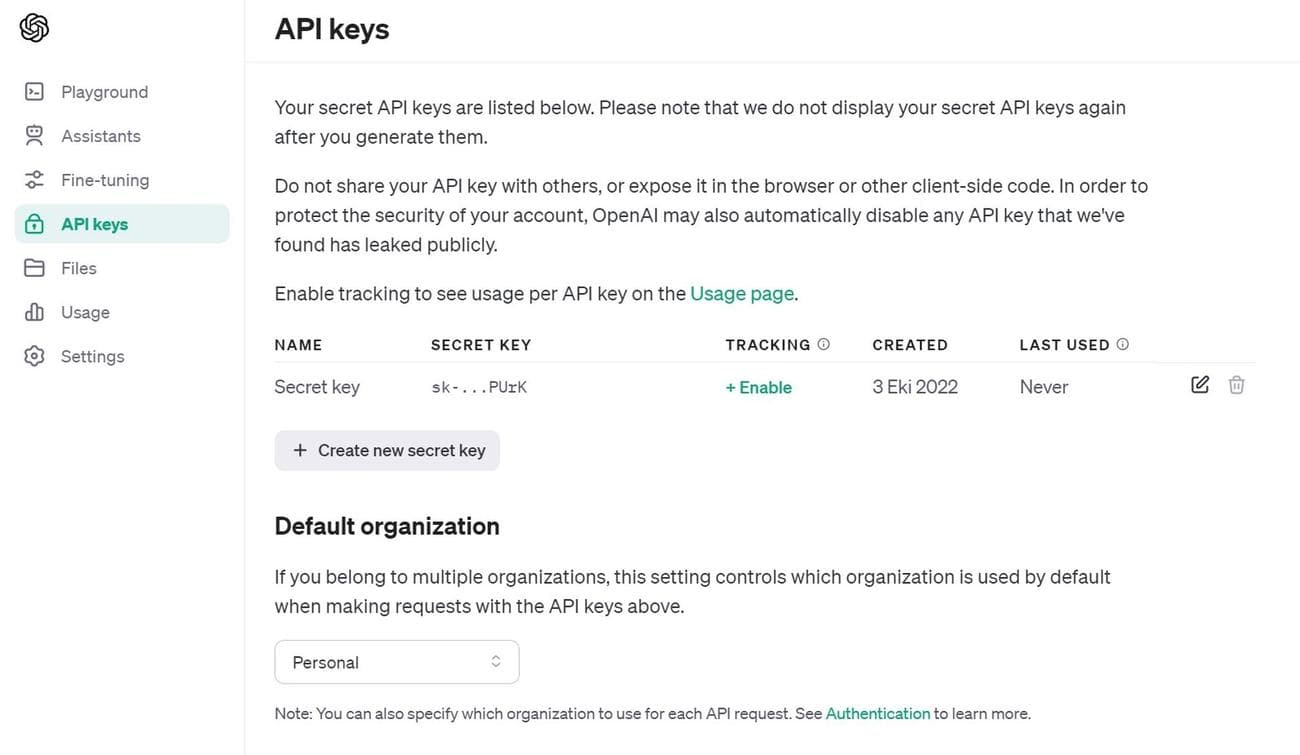The width and height of the screenshot is (1300, 755).
Task: Navigate to Settings in the sidebar
Action: coord(92,356)
